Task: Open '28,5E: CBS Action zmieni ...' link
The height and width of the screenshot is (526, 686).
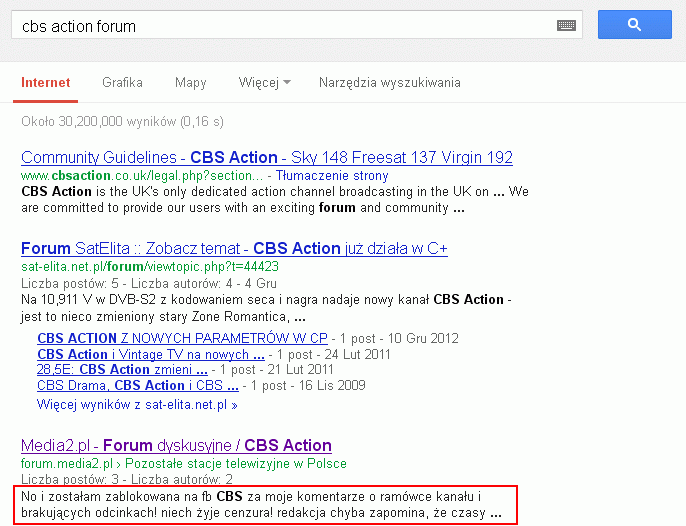Action: (122, 369)
